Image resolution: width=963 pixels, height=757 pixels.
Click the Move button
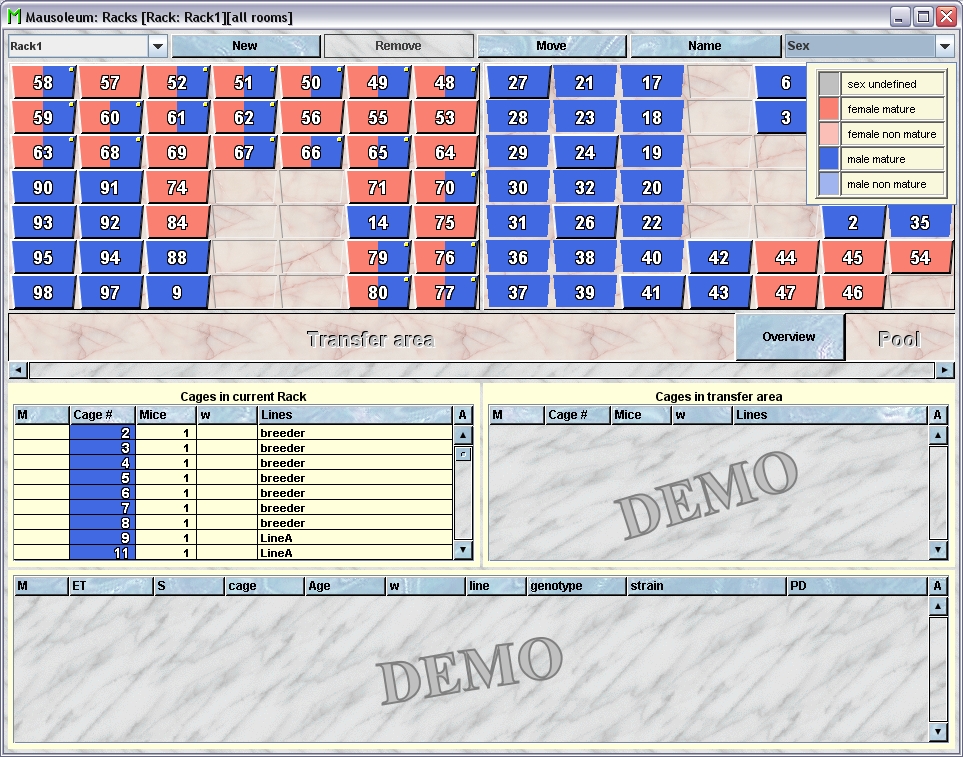point(551,46)
